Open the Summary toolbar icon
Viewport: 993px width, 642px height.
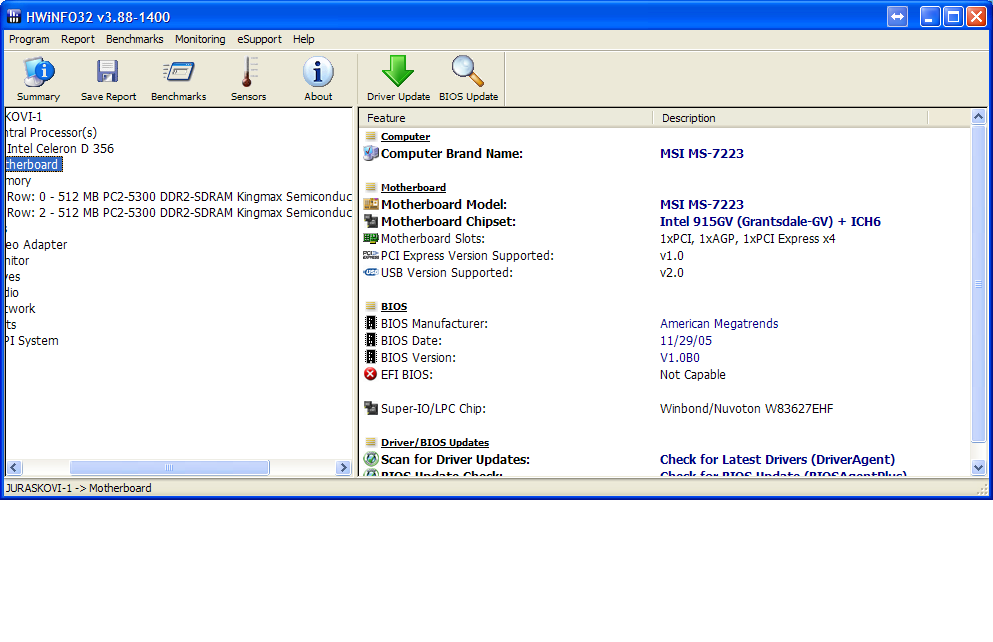(x=38, y=78)
